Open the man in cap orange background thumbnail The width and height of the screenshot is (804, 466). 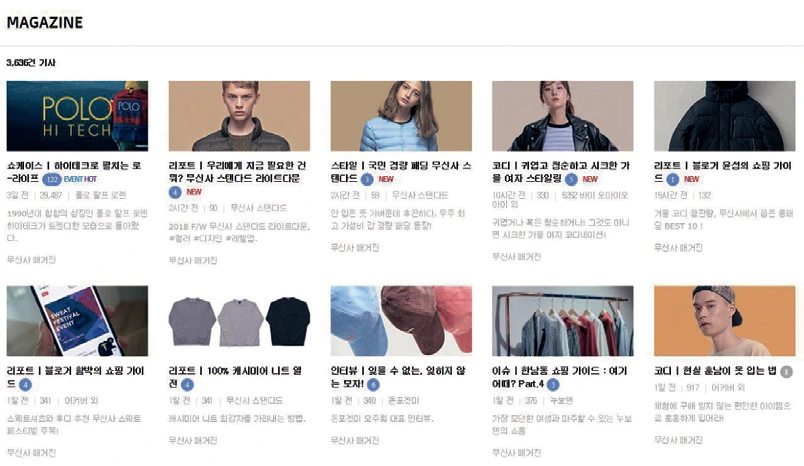725,321
